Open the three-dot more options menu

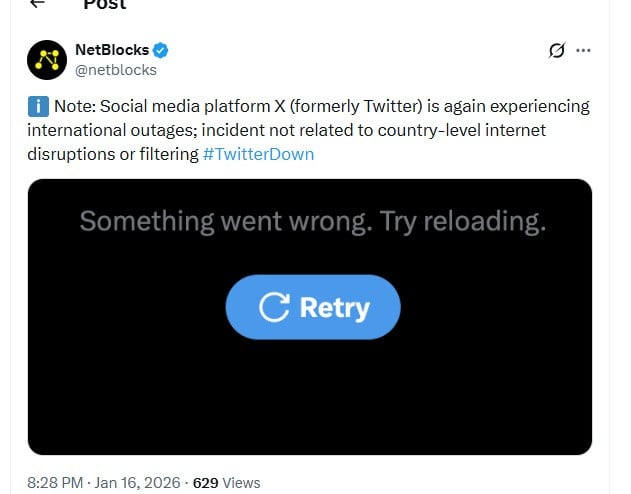(584, 51)
